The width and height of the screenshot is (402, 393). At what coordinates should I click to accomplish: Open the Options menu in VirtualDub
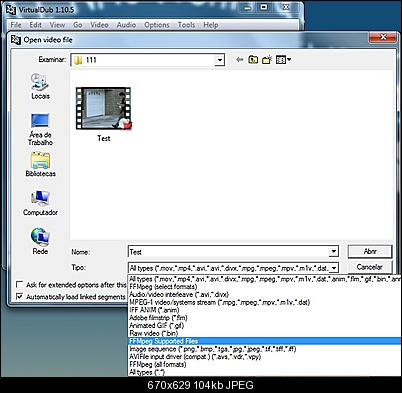[x=157, y=25]
